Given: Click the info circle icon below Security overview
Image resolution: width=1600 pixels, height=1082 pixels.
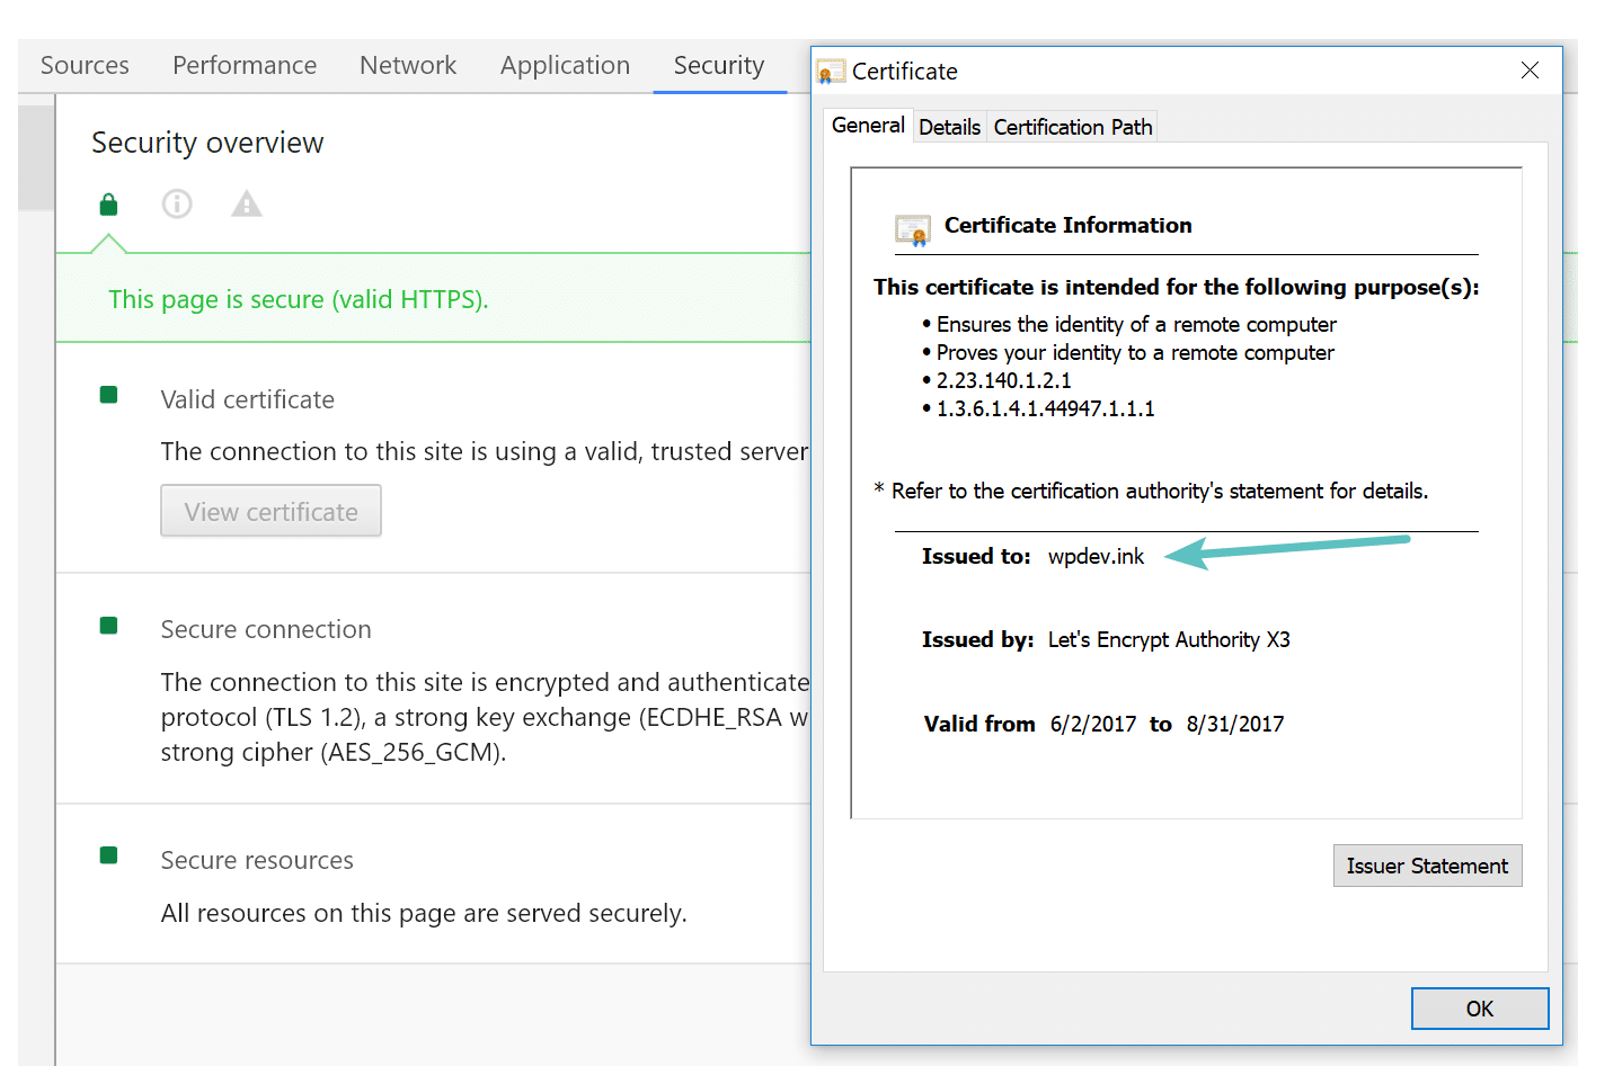Looking at the screenshot, I should coord(177,203).
